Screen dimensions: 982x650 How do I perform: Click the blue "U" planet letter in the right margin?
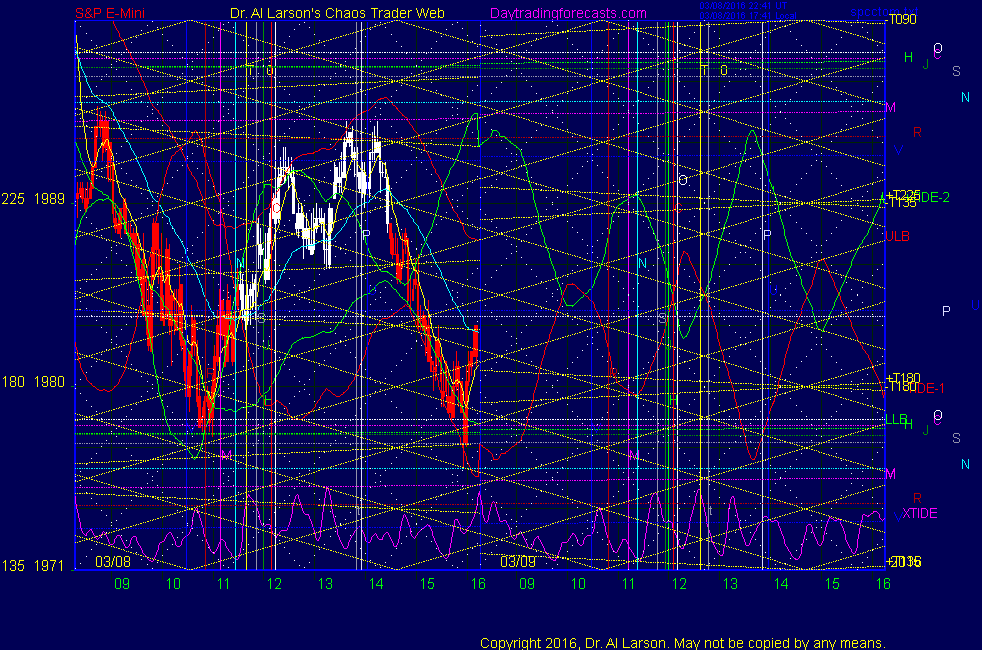[x=975, y=305]
